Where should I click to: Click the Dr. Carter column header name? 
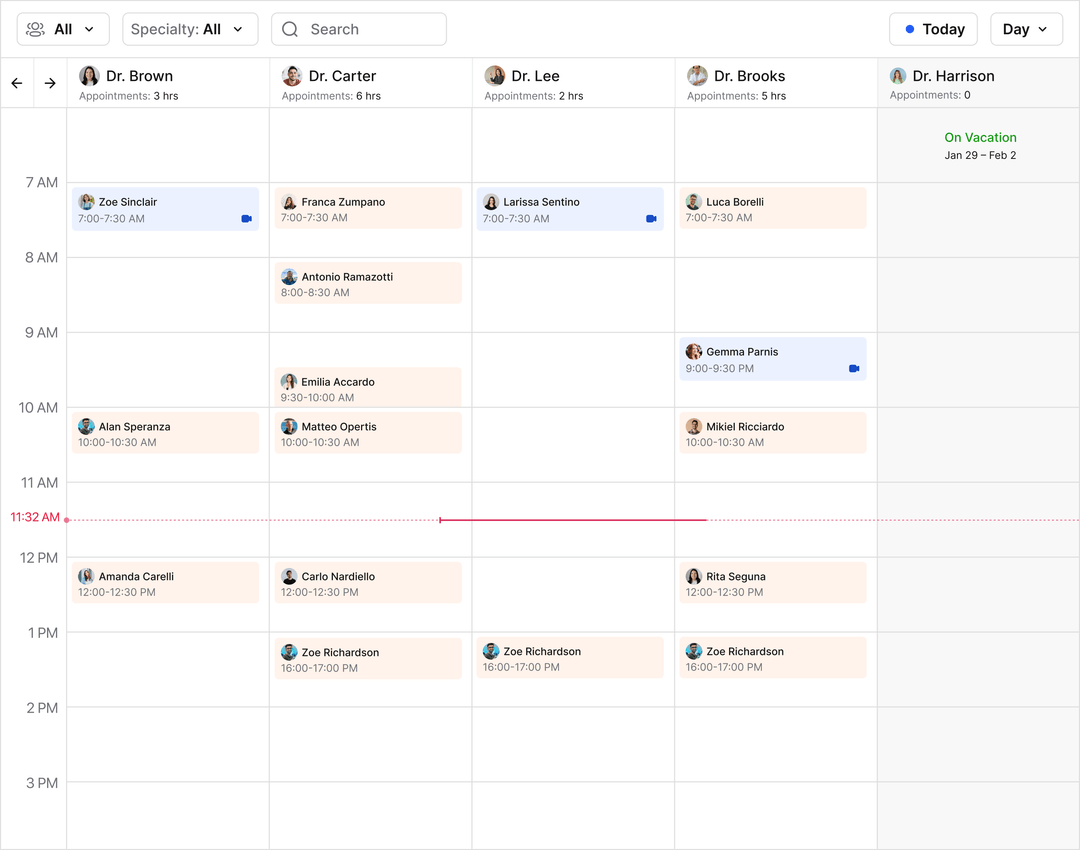coord(342,76)
